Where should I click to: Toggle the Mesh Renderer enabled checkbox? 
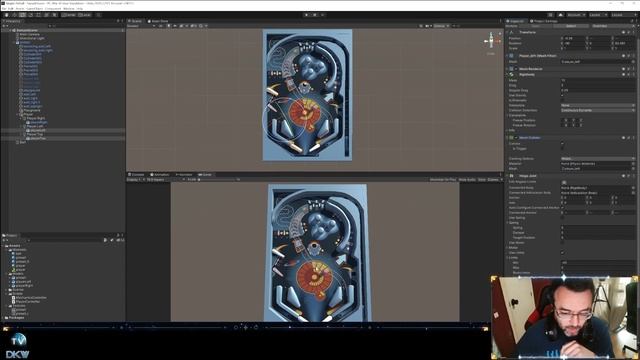tap(516, 69)
